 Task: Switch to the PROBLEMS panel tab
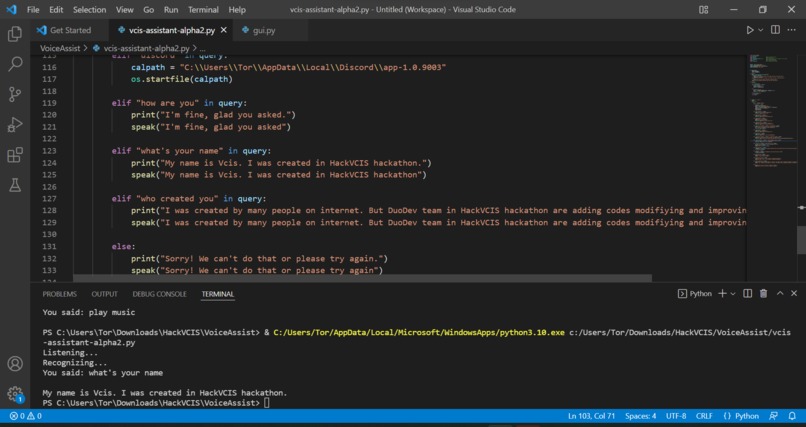(60, 294)
